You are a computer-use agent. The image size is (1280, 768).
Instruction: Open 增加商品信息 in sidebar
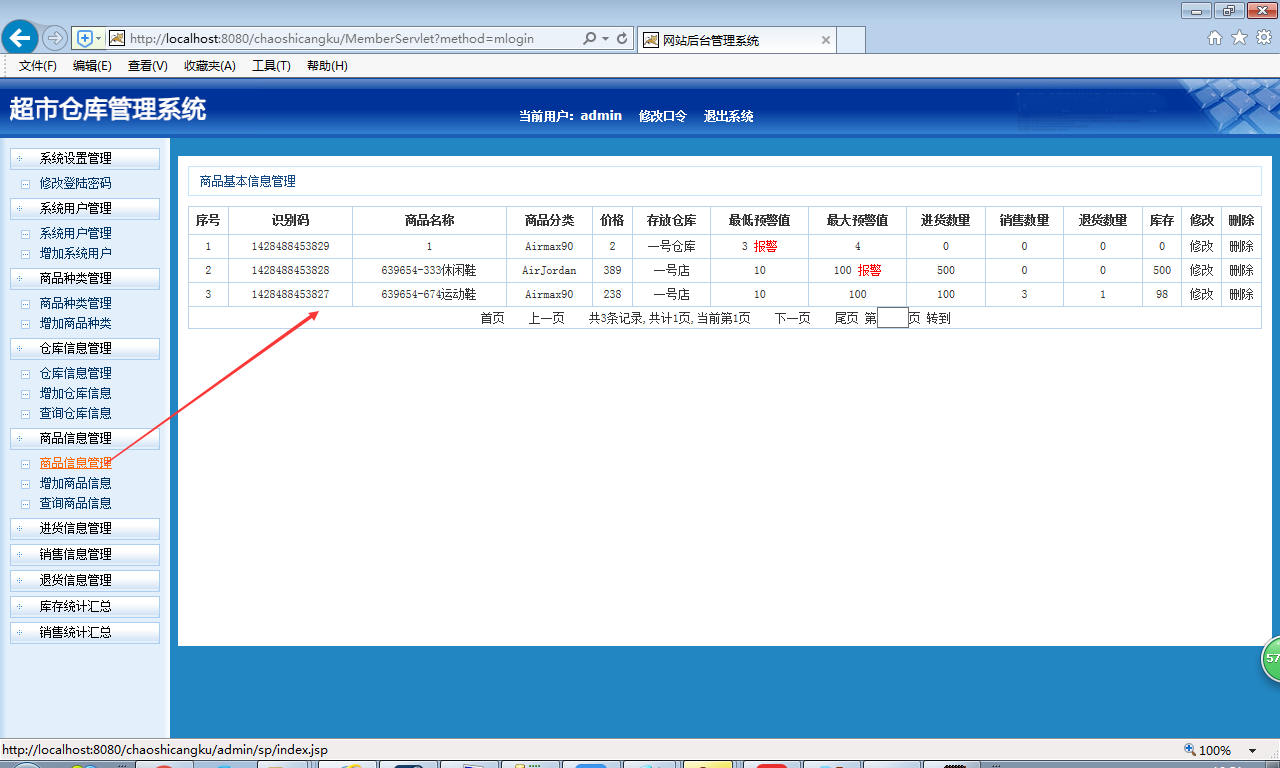click(x=75, y=484)
